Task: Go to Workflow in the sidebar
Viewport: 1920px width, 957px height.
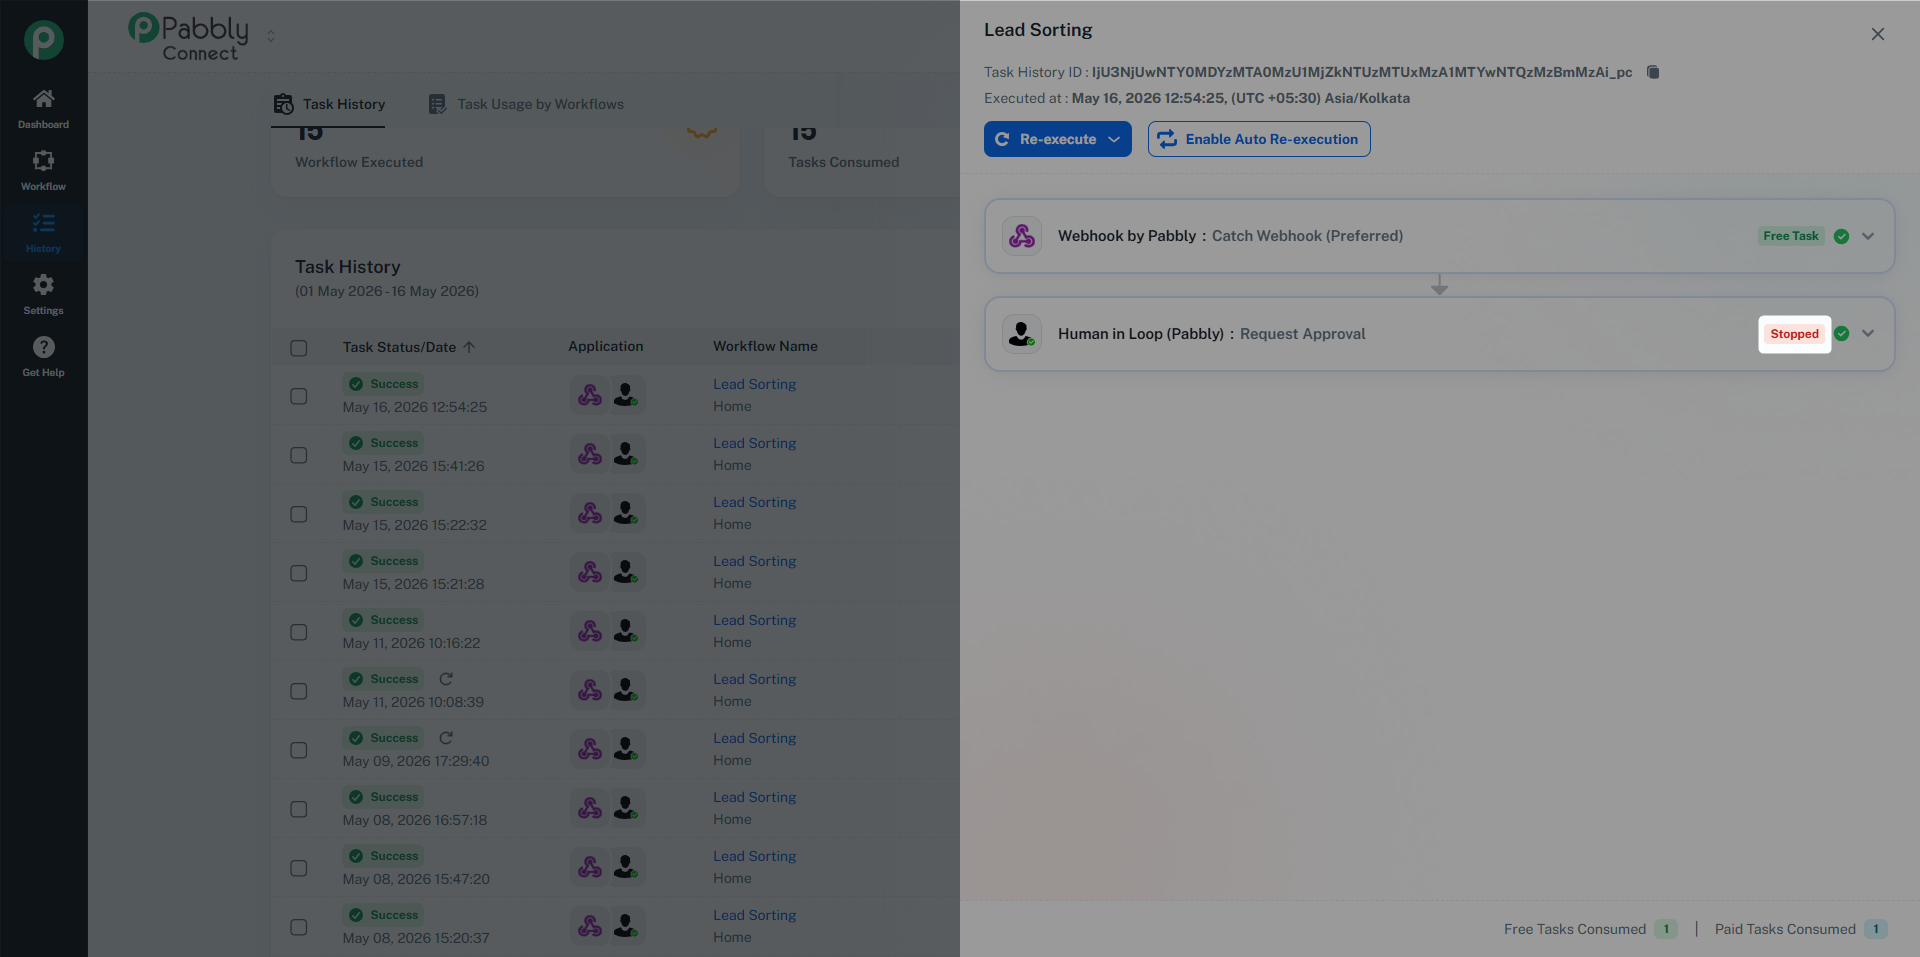Action: point(43,171)
